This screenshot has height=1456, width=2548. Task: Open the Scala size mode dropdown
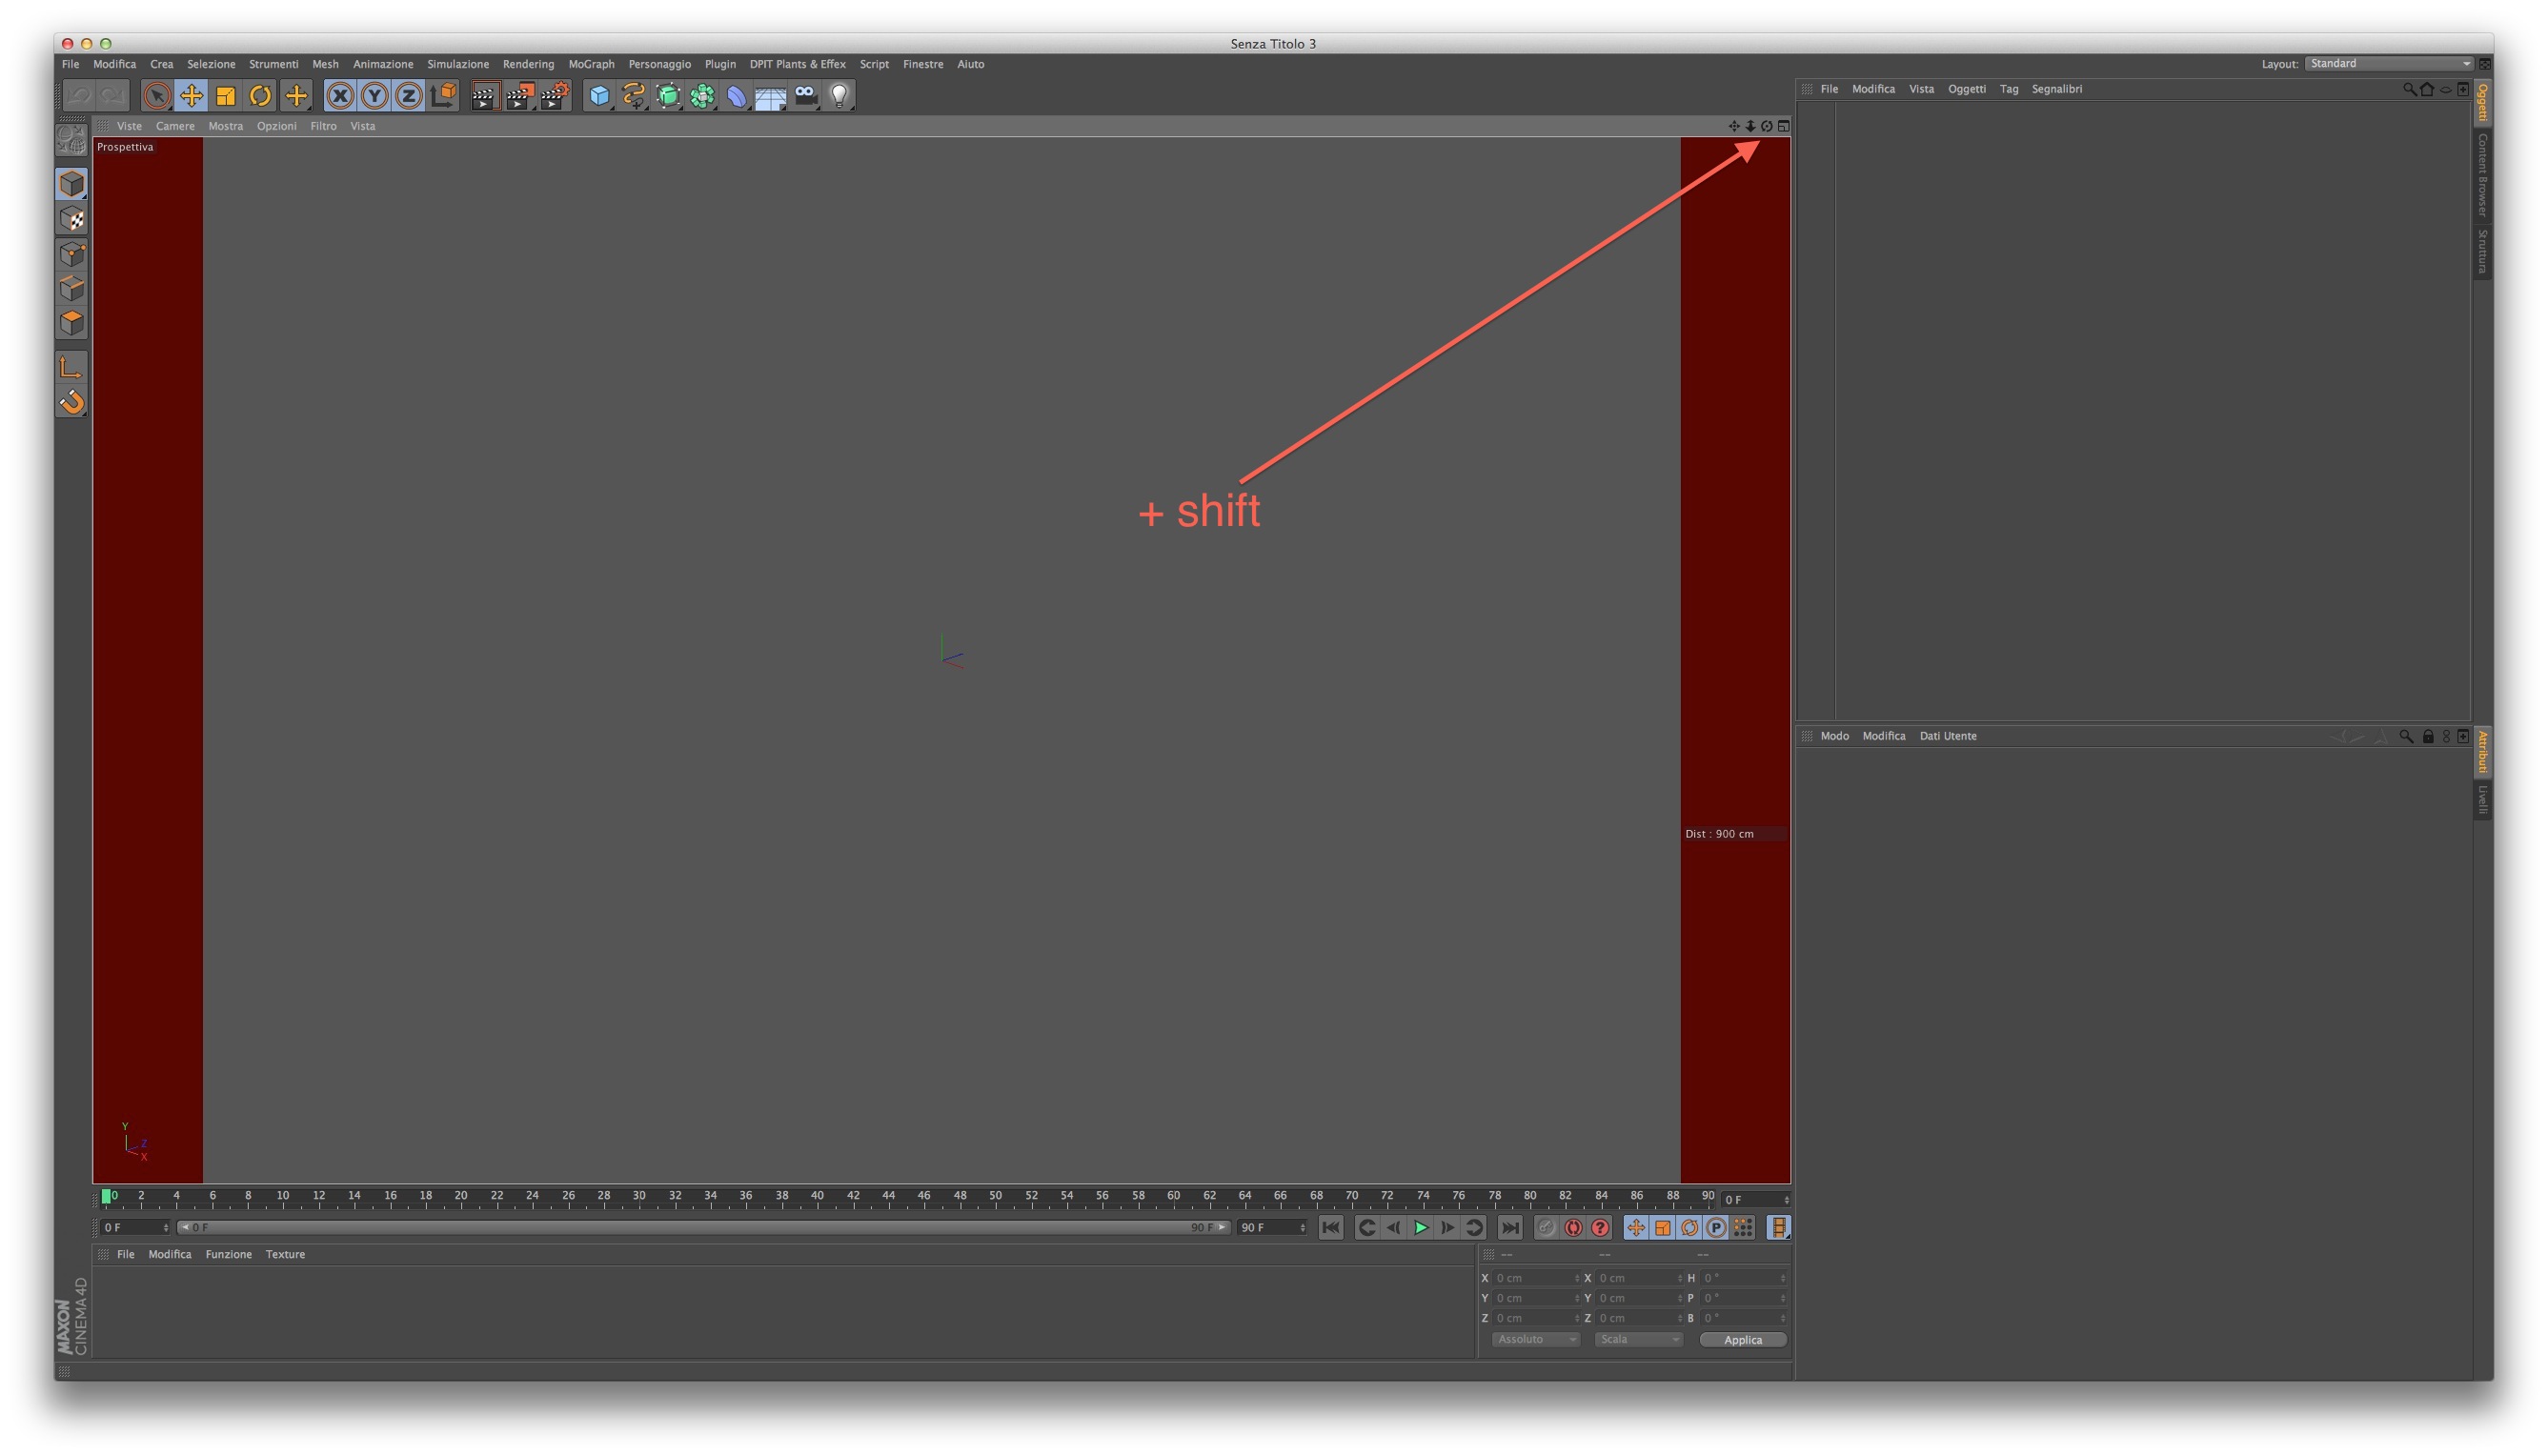tap(1638, 1339)
